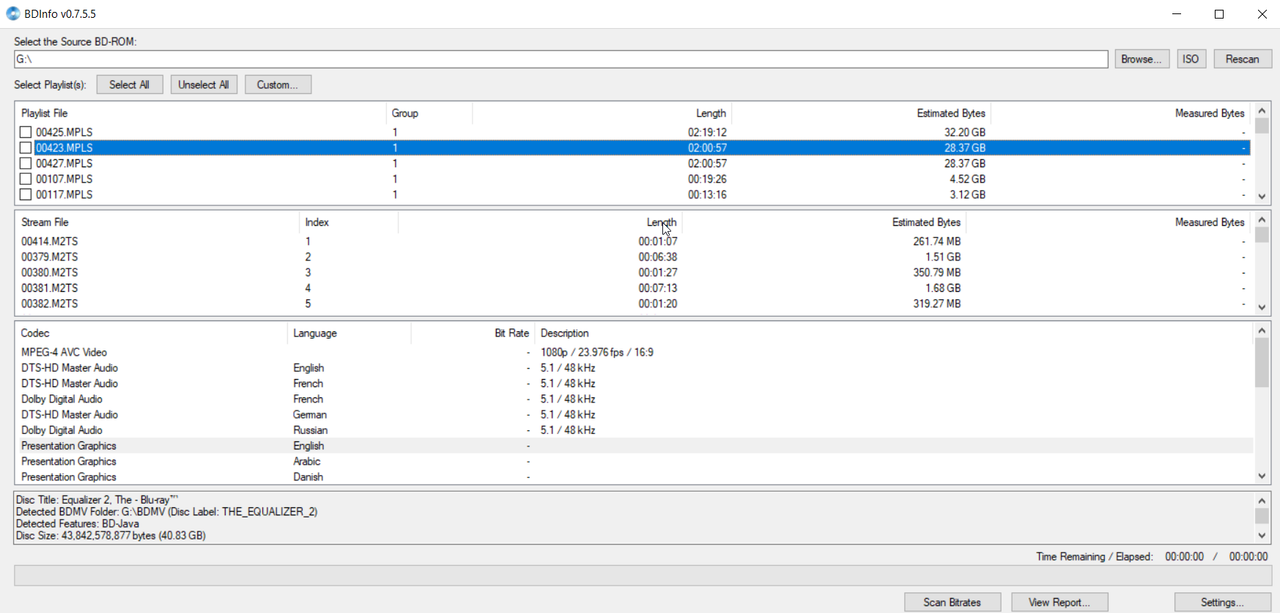Select the 00107.MPLS playlist row
The height and width of the screenshot is (613, 1280).
coord(634,179)
